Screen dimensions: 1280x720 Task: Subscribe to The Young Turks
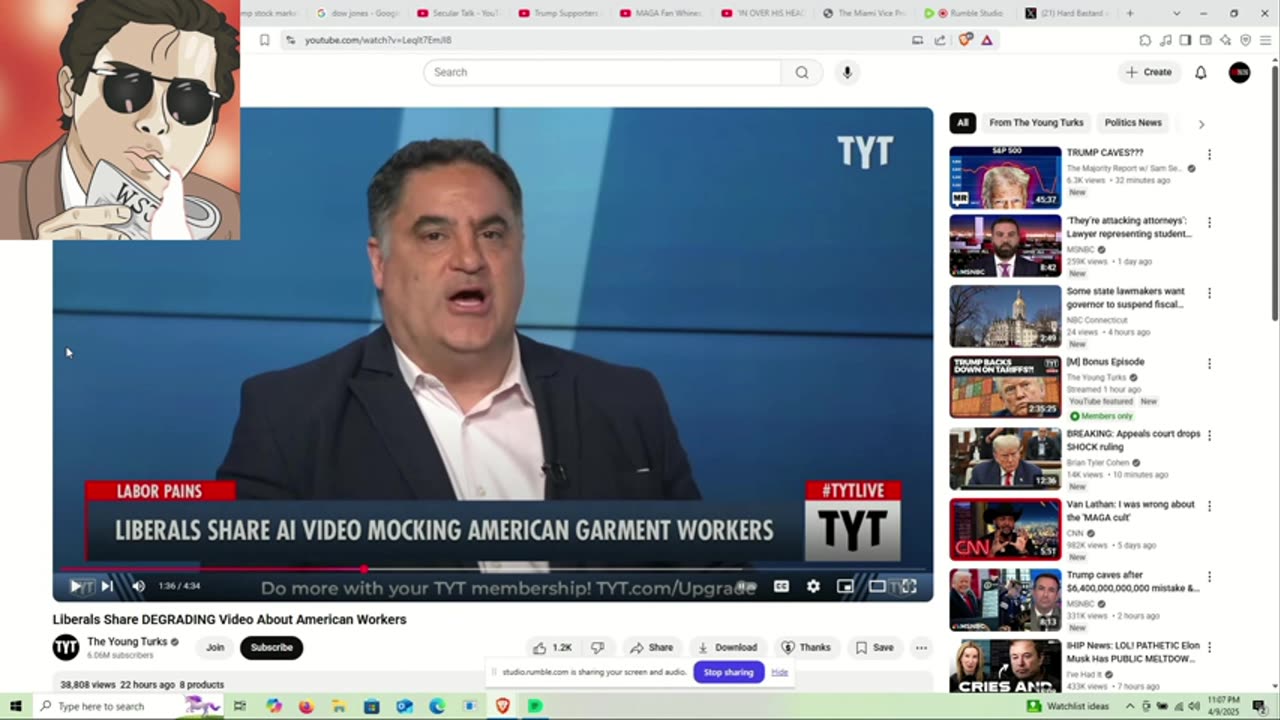click(x=271, y=648)
